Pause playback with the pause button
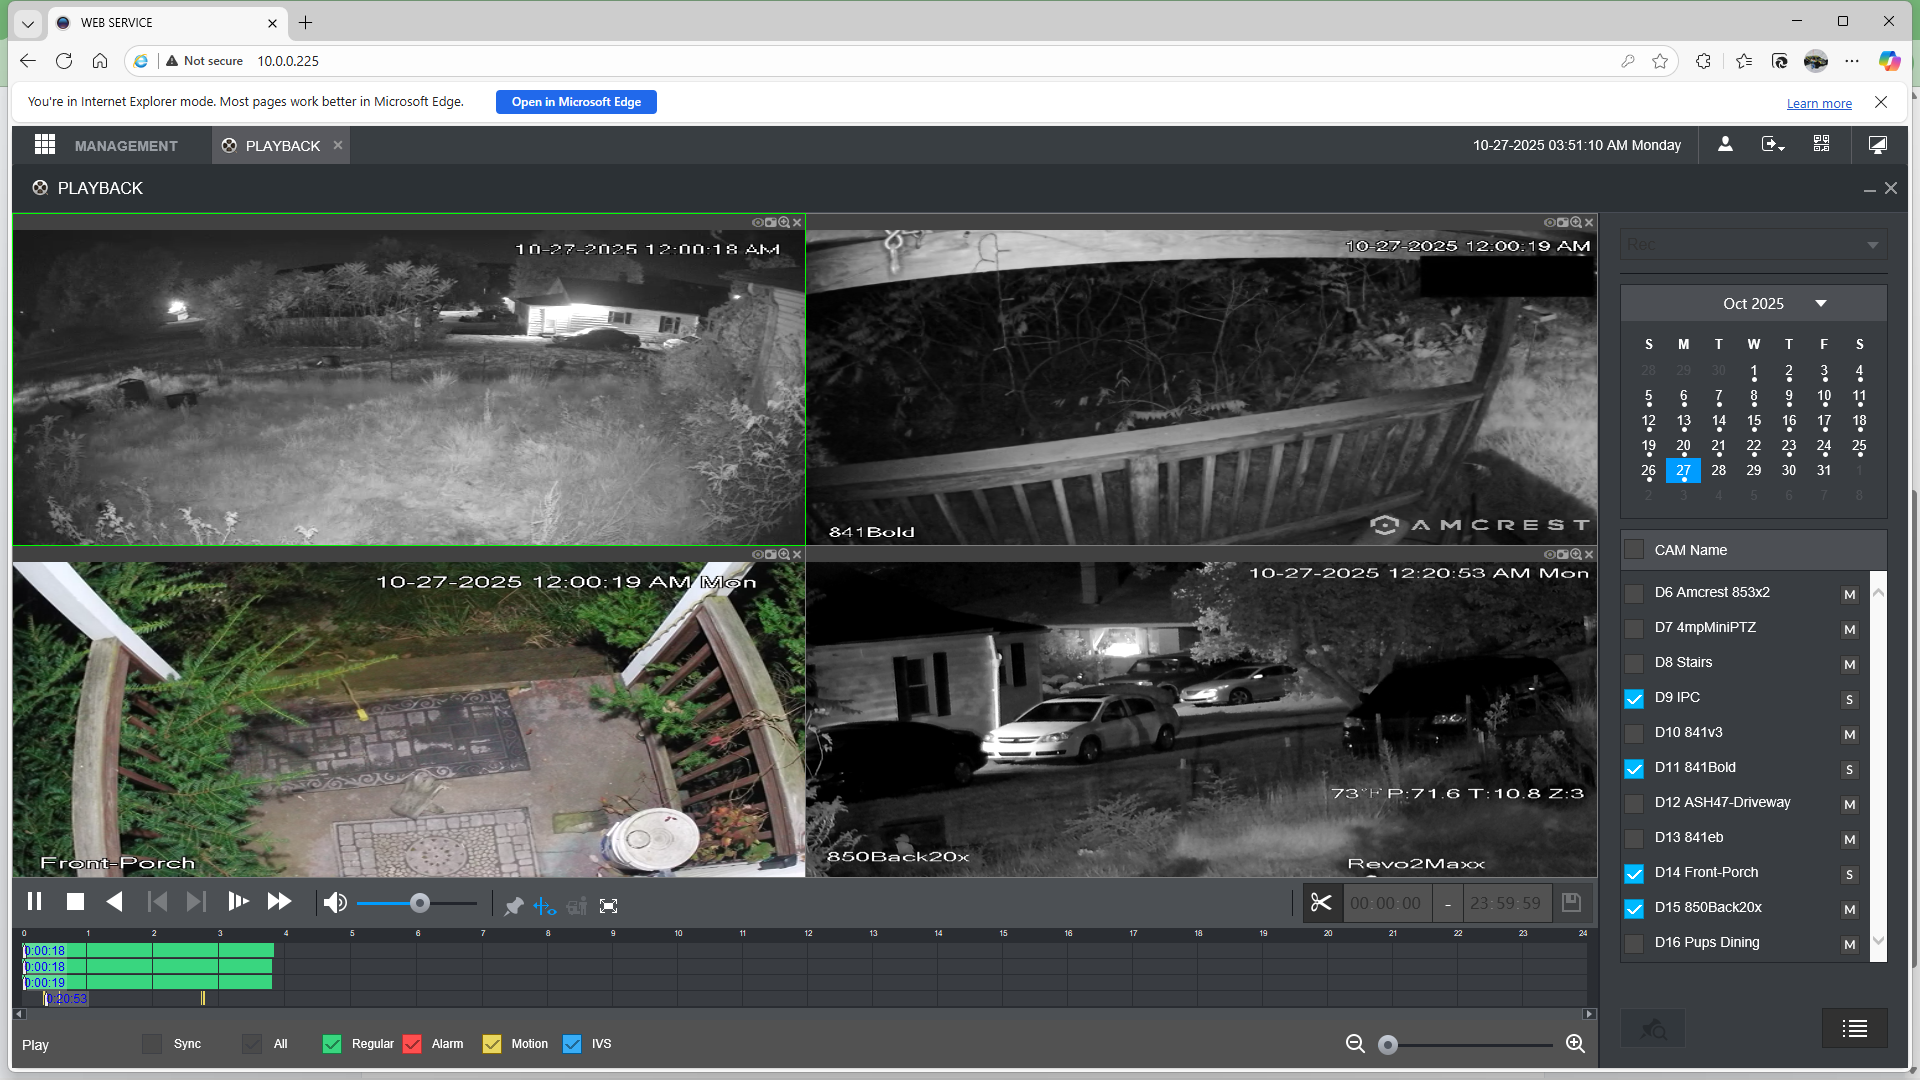The image size is (1920, 1080). [x=34, y=903]
